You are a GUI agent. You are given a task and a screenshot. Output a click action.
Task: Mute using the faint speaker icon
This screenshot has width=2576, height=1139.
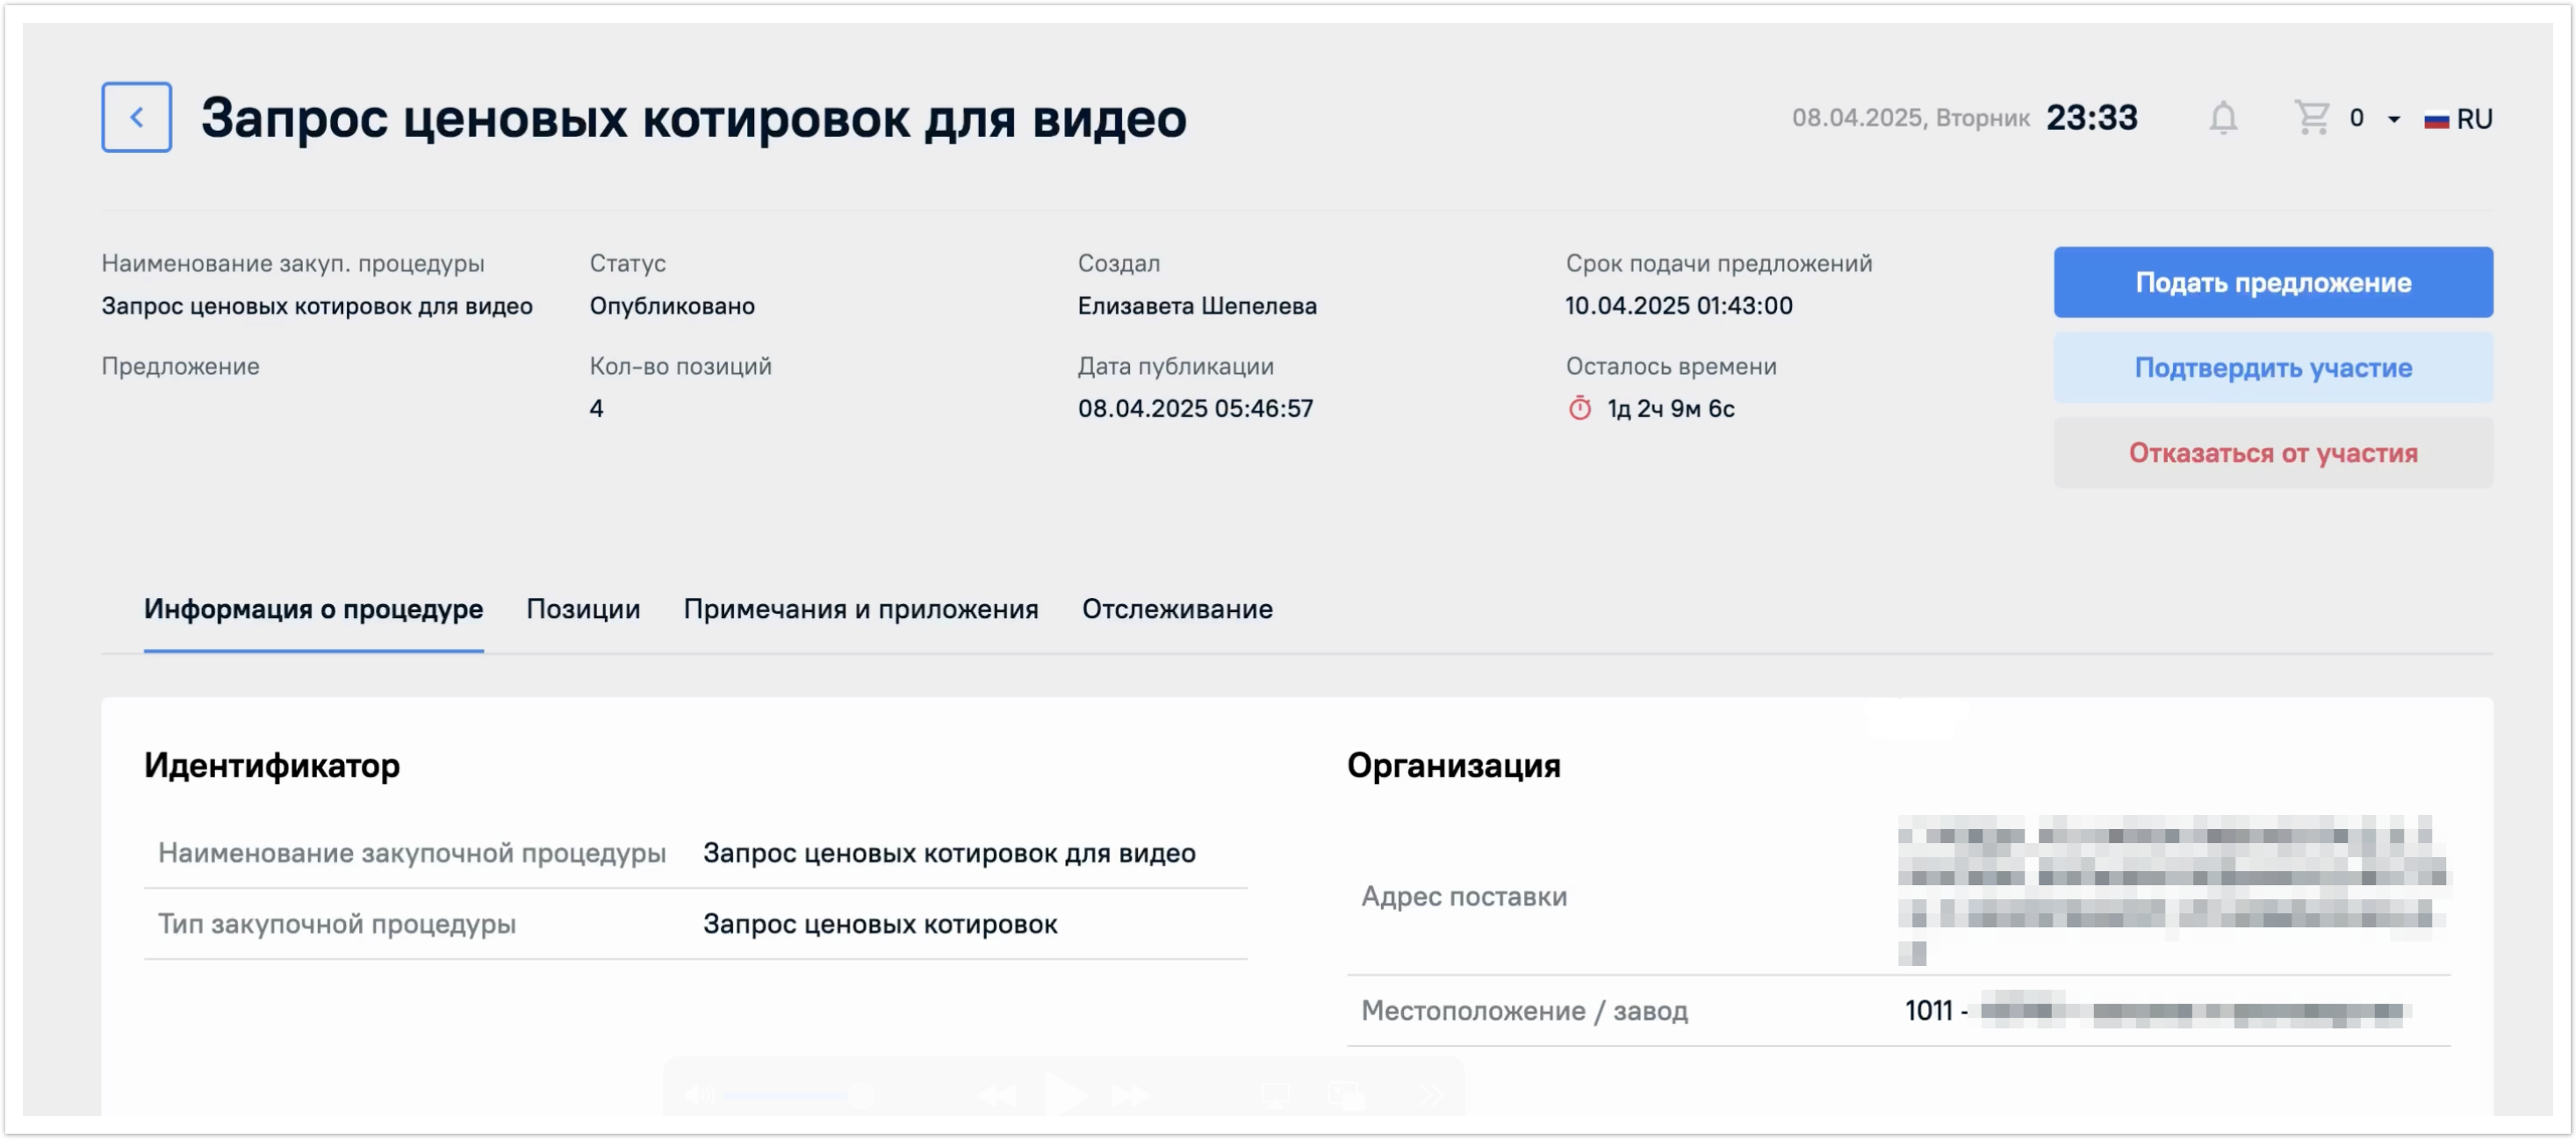pos(699,1096)
